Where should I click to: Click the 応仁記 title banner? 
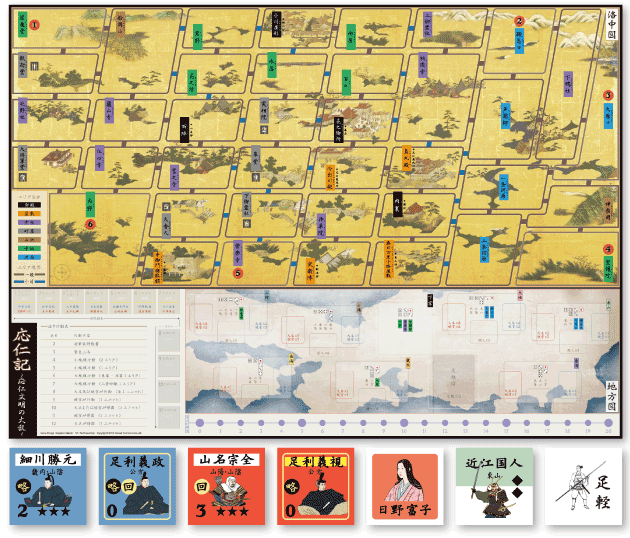22,378
